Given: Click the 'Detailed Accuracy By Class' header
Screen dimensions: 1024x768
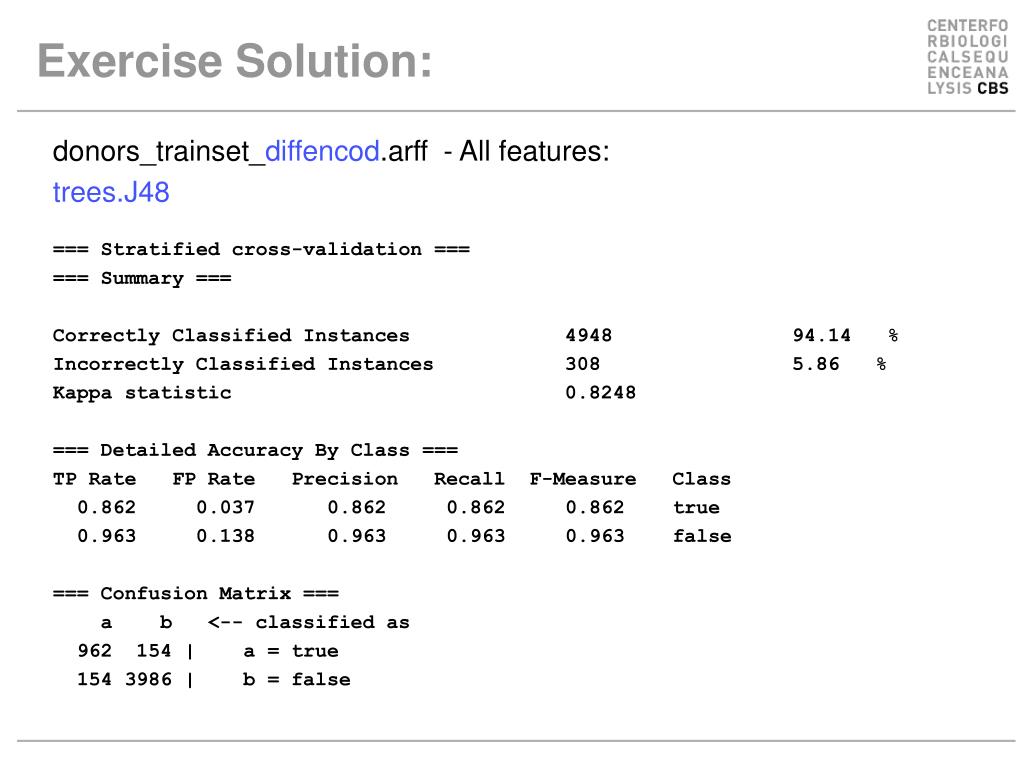Looking at the screenshot, I should [255, 451].
